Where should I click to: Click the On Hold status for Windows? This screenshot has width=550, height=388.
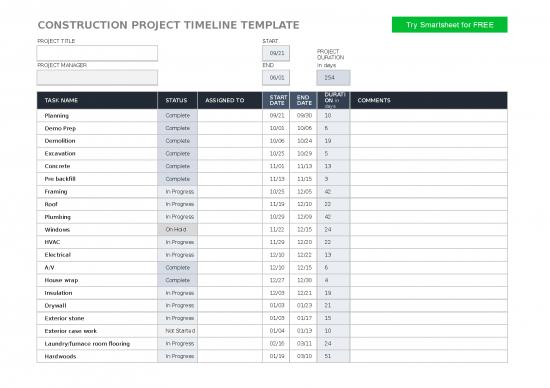pos(177,229)
